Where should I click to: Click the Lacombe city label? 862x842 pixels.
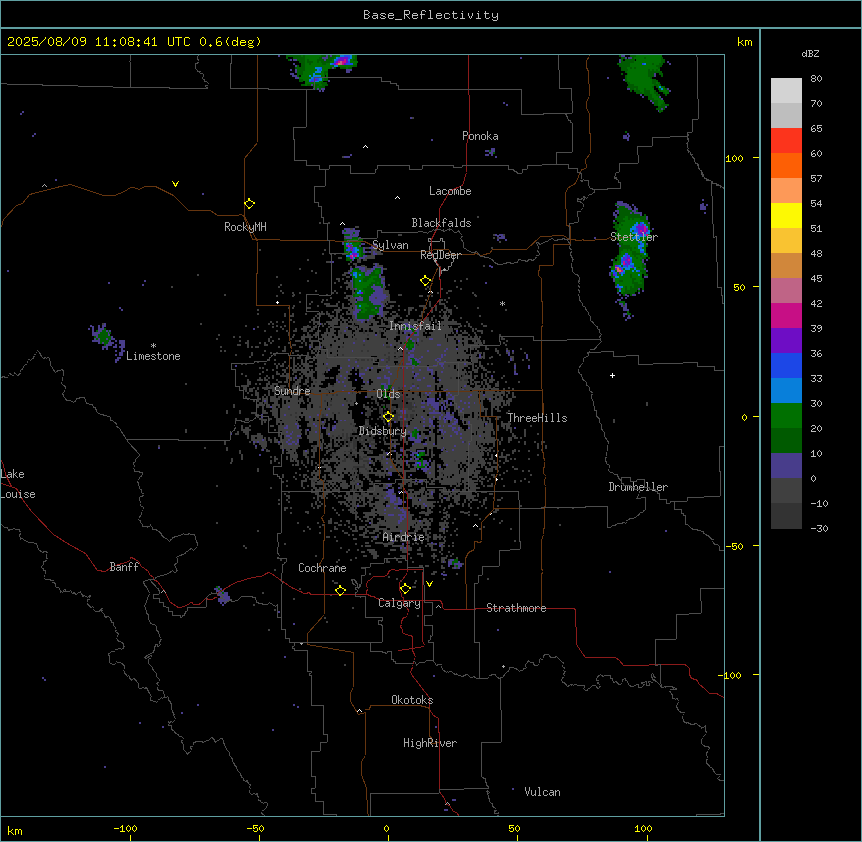click(x=450, y=191)
